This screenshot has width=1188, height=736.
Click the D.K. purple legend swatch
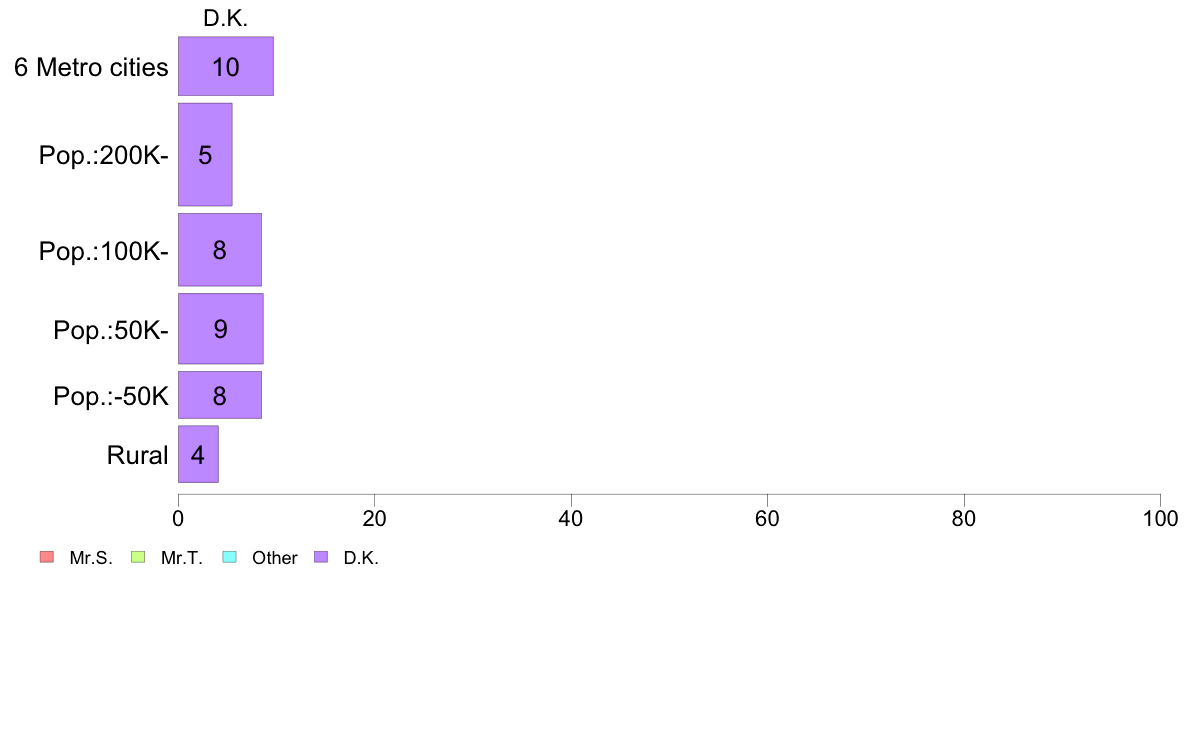pyautogui.click(x=321, y=557)
